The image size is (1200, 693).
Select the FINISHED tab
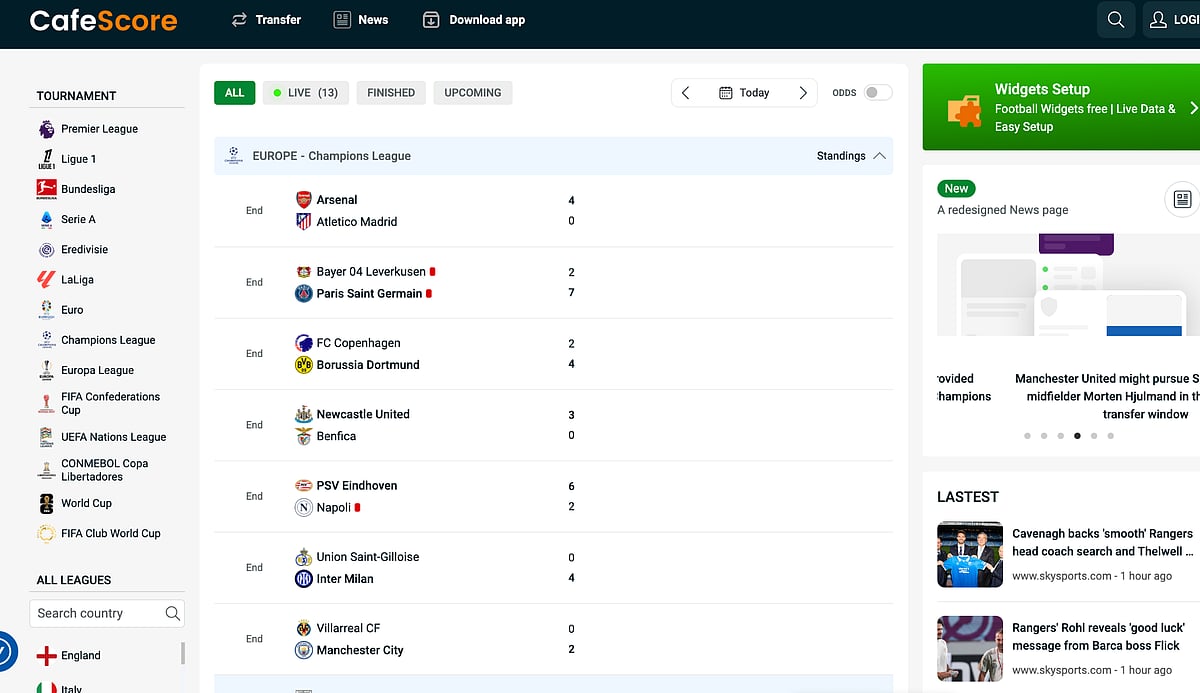tap(391, 93)
